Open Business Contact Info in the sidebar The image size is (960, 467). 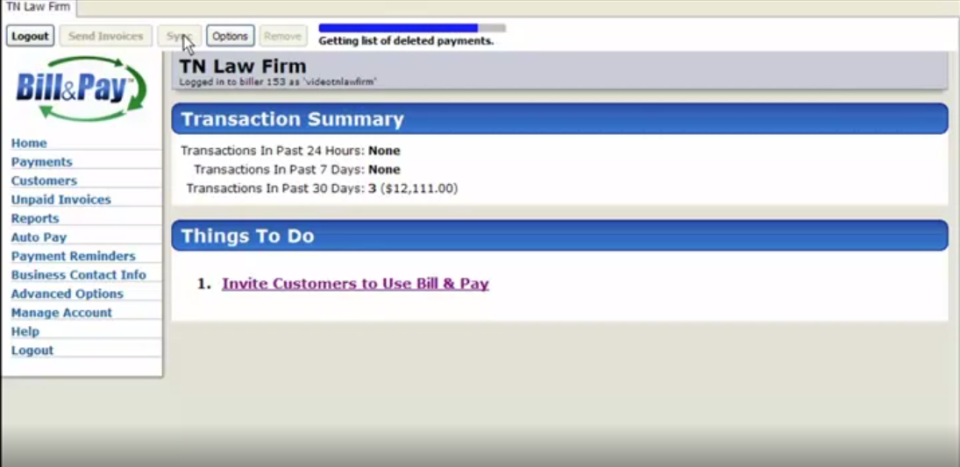click(78, 275)
